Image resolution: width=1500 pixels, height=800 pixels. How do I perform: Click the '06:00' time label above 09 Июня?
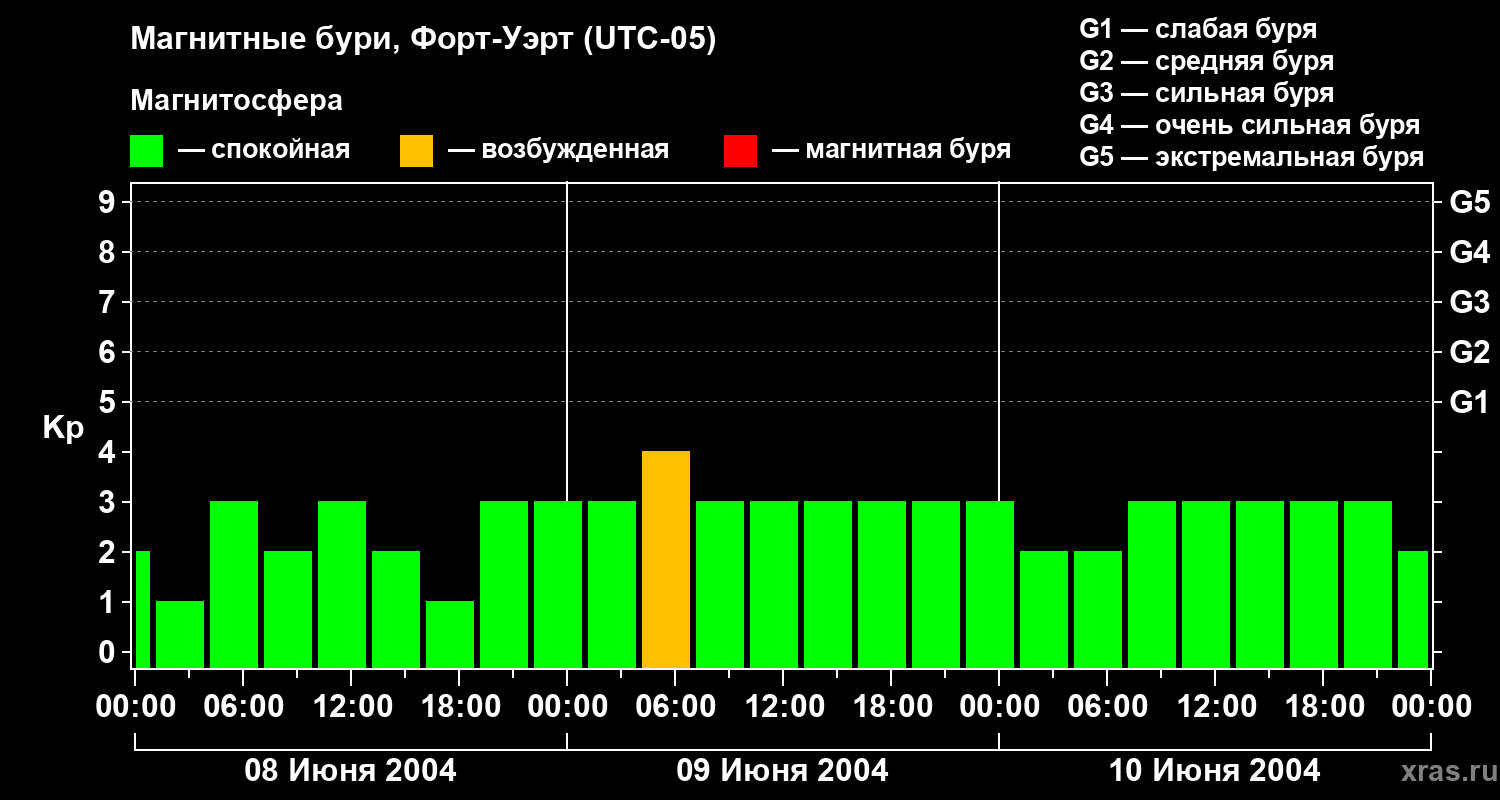pos(674,706)
